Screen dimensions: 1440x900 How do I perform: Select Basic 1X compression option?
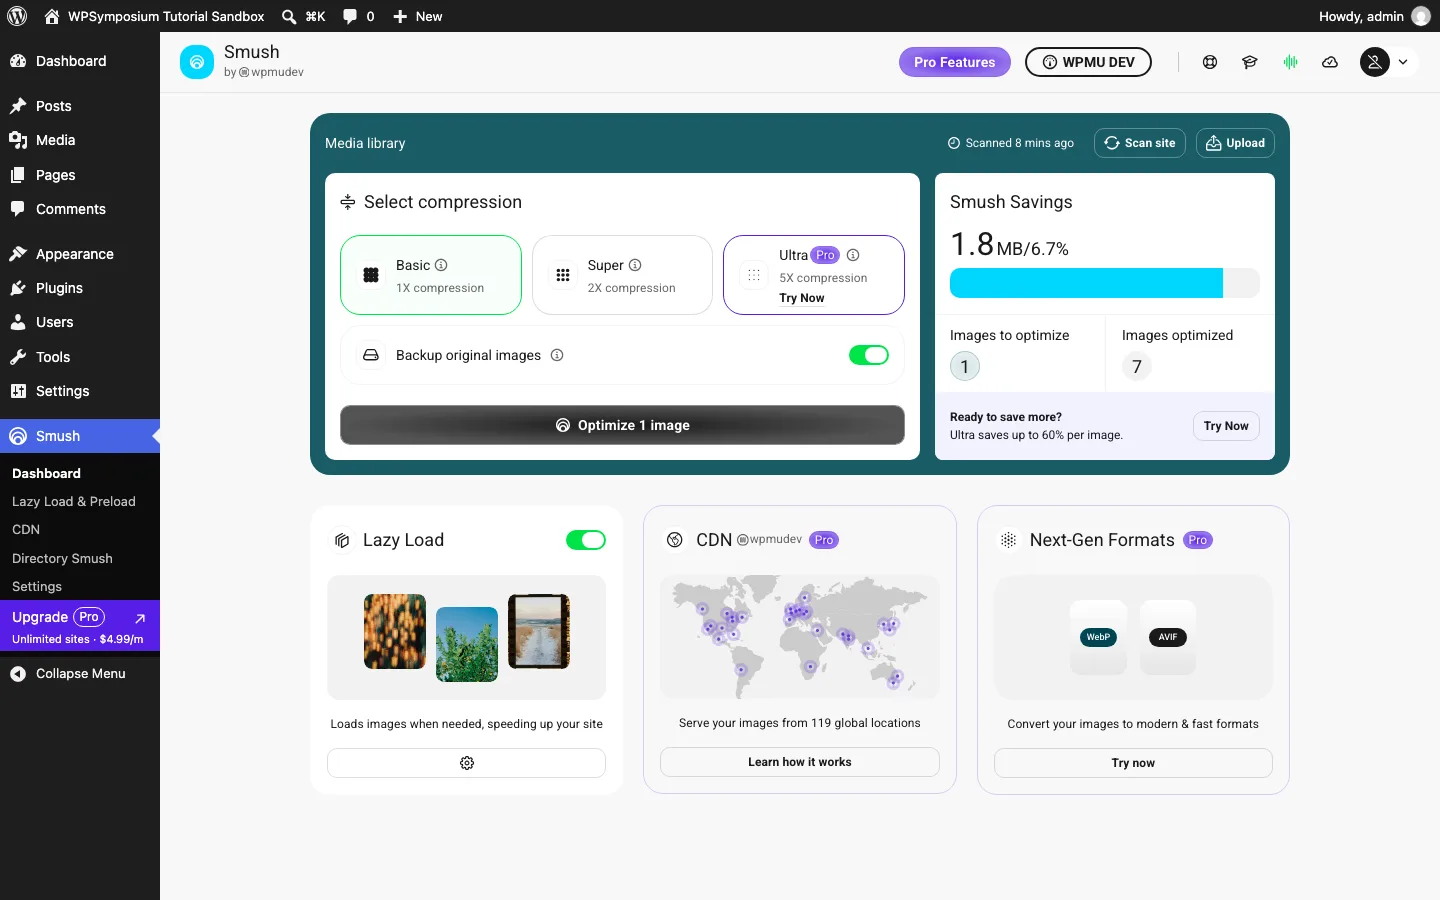pos(431,275)
